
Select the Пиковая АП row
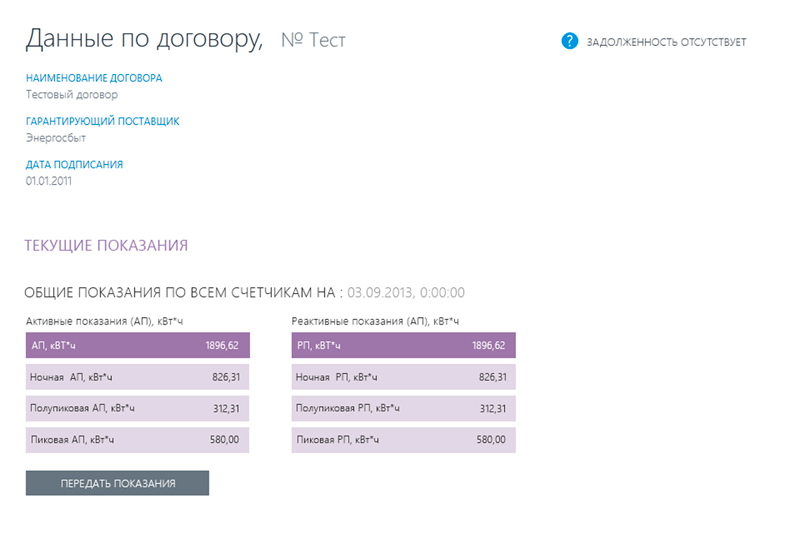point(138,440)
